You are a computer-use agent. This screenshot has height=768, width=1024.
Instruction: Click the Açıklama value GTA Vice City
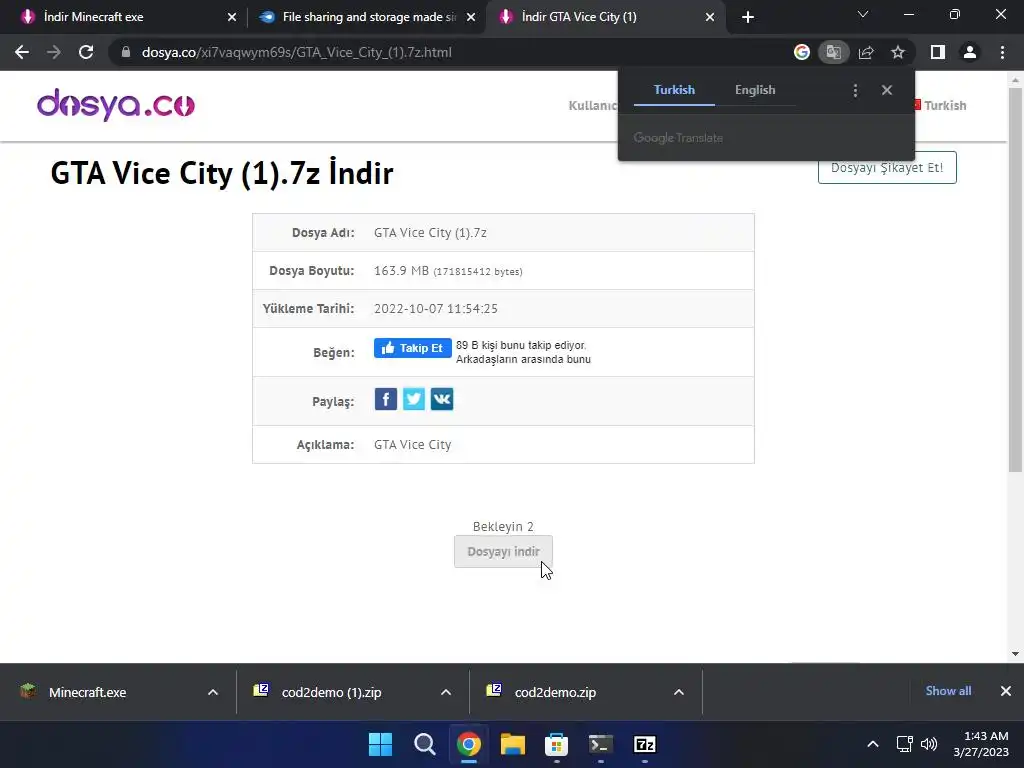click(x=413, y=445)
